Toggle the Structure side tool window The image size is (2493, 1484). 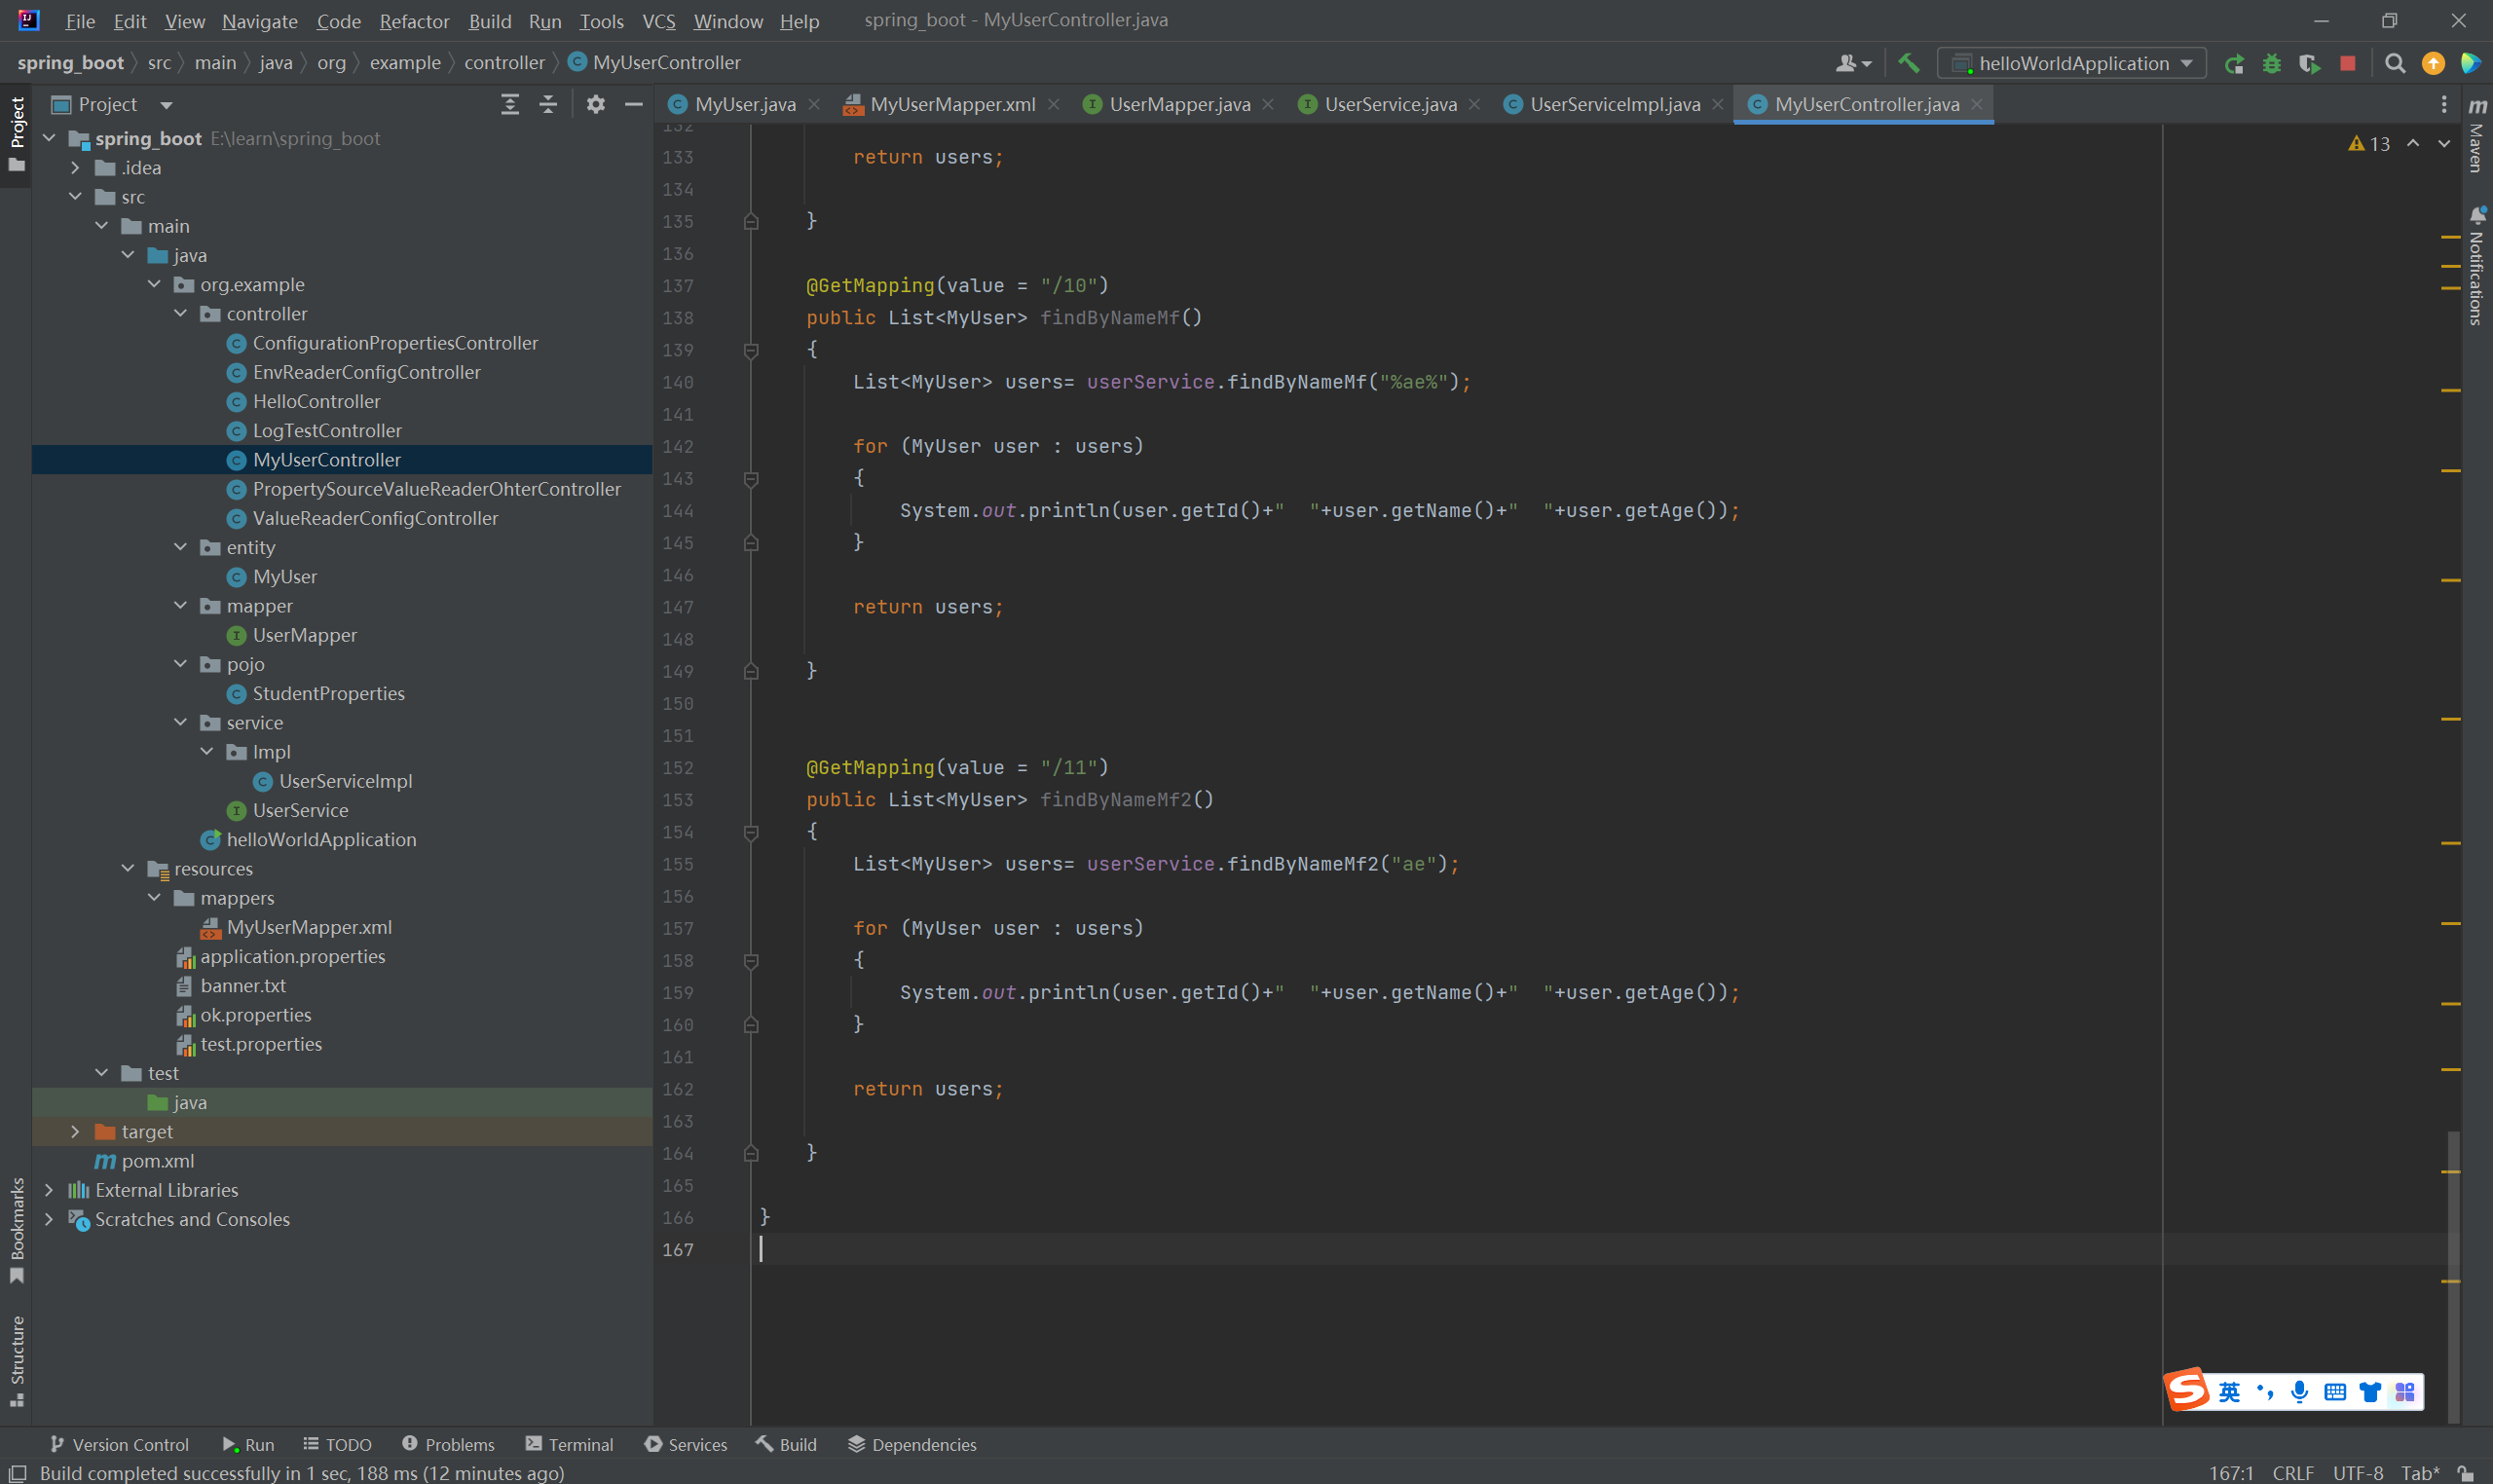click(17, 1358)
